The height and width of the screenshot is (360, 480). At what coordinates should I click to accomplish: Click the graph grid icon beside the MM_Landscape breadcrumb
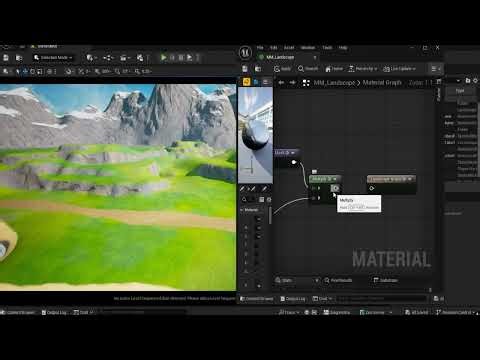point(306,83)
